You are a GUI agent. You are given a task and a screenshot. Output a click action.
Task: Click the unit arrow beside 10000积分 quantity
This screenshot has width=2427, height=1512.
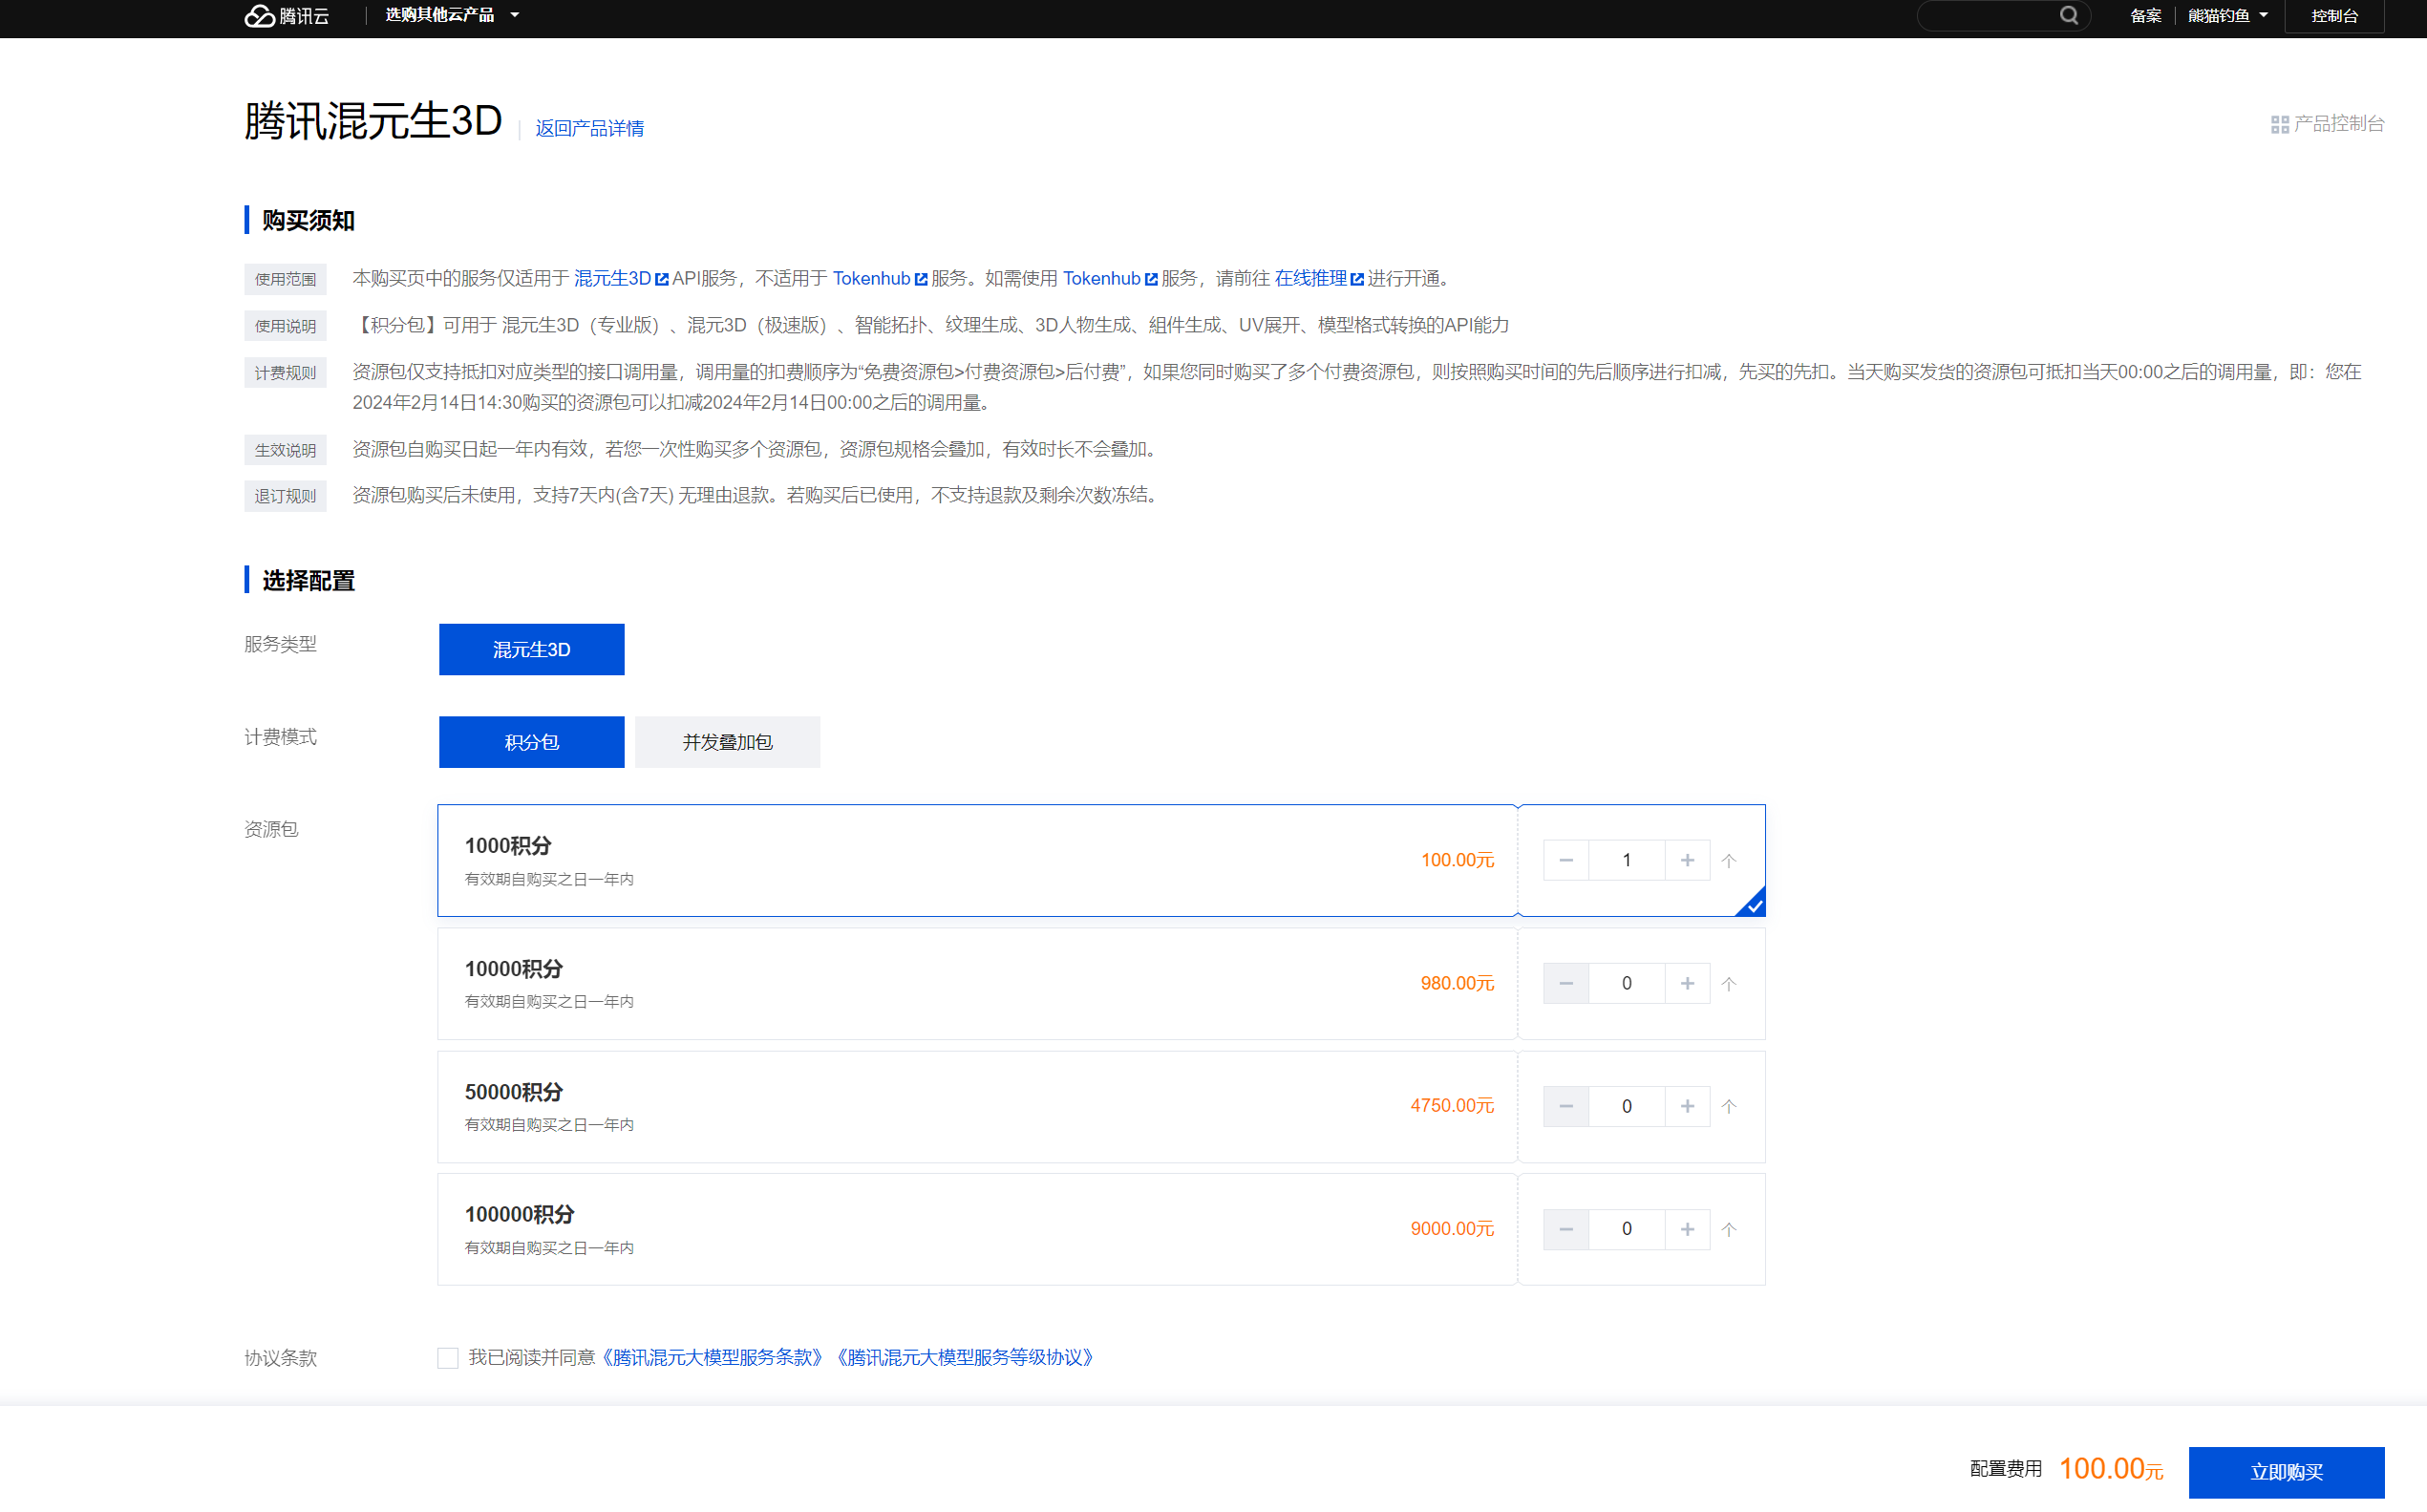tap(1729, 984)
